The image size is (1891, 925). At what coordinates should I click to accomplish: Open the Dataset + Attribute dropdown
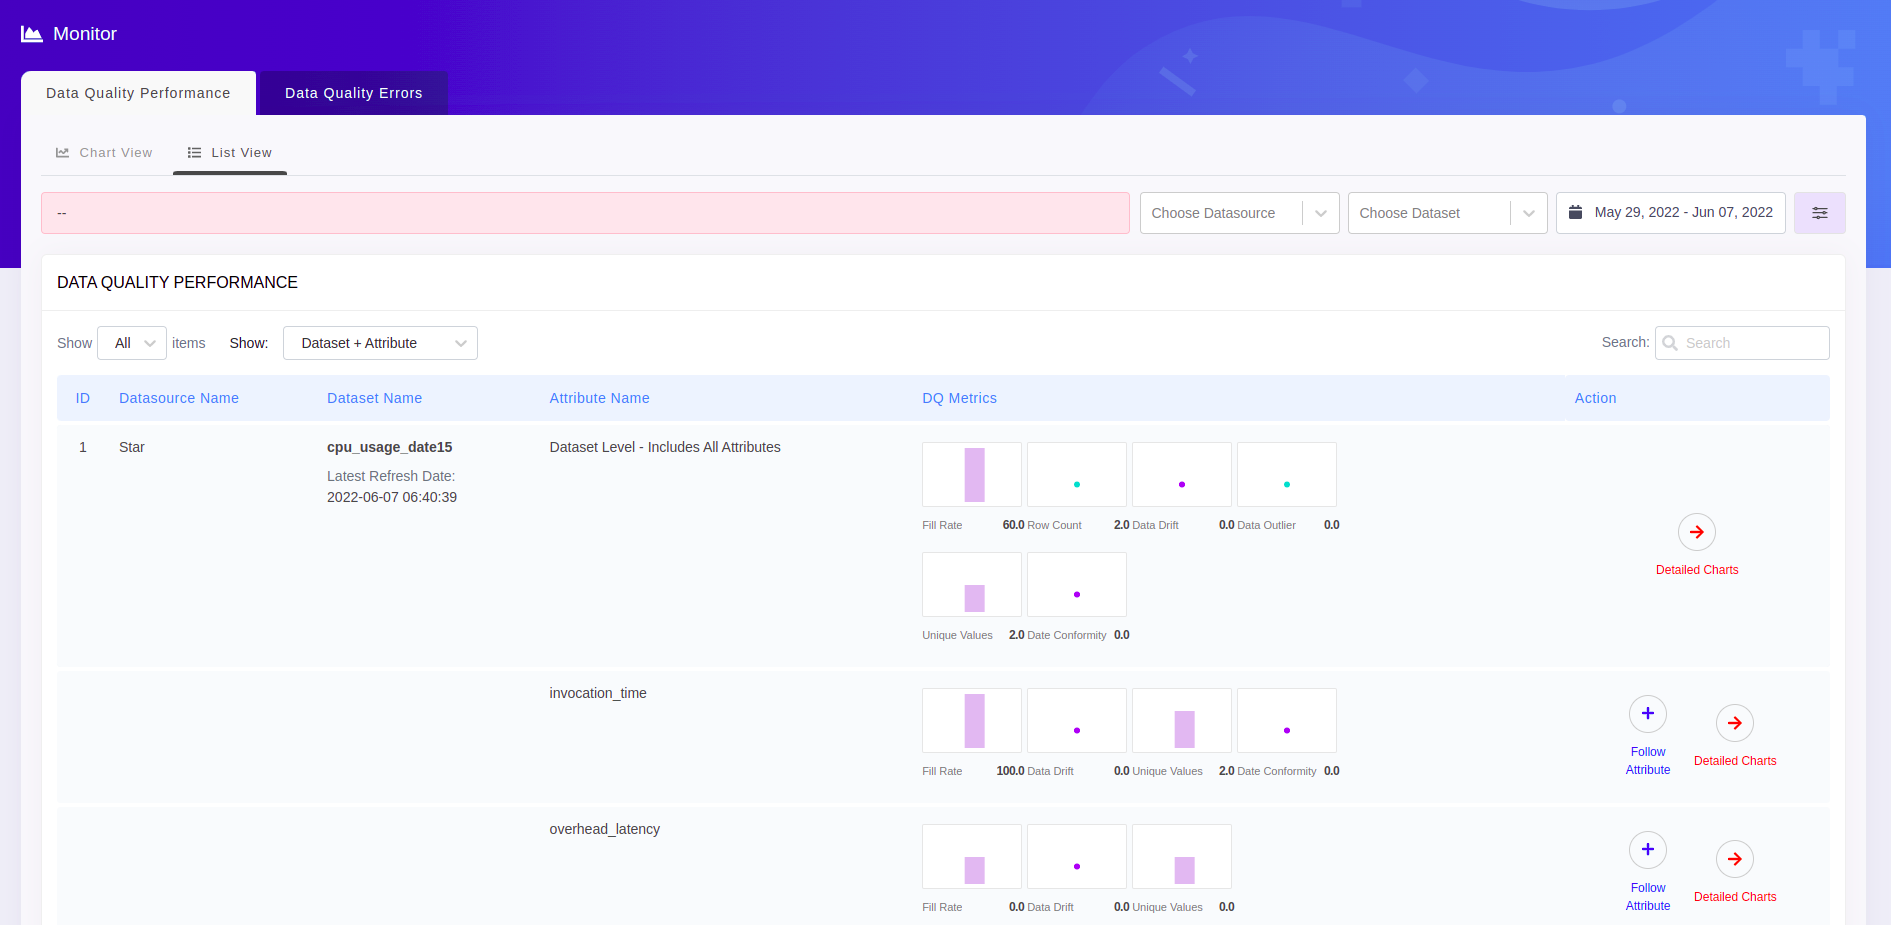tap(380, 343)
